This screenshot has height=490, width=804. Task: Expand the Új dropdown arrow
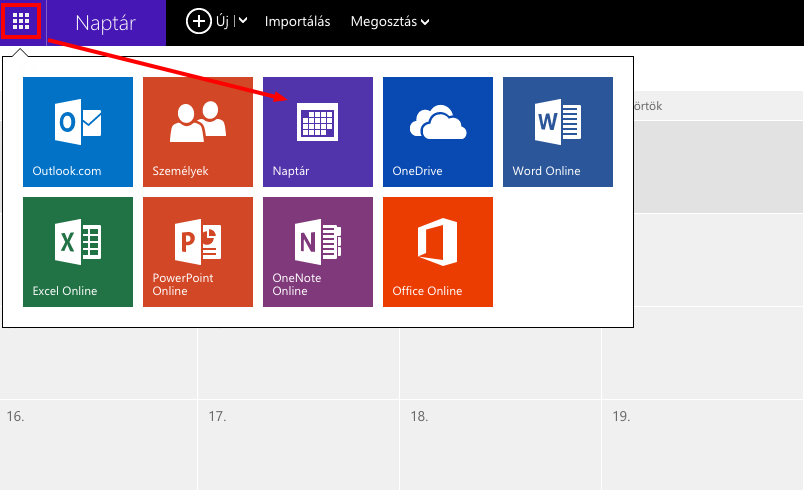(243, 21)
